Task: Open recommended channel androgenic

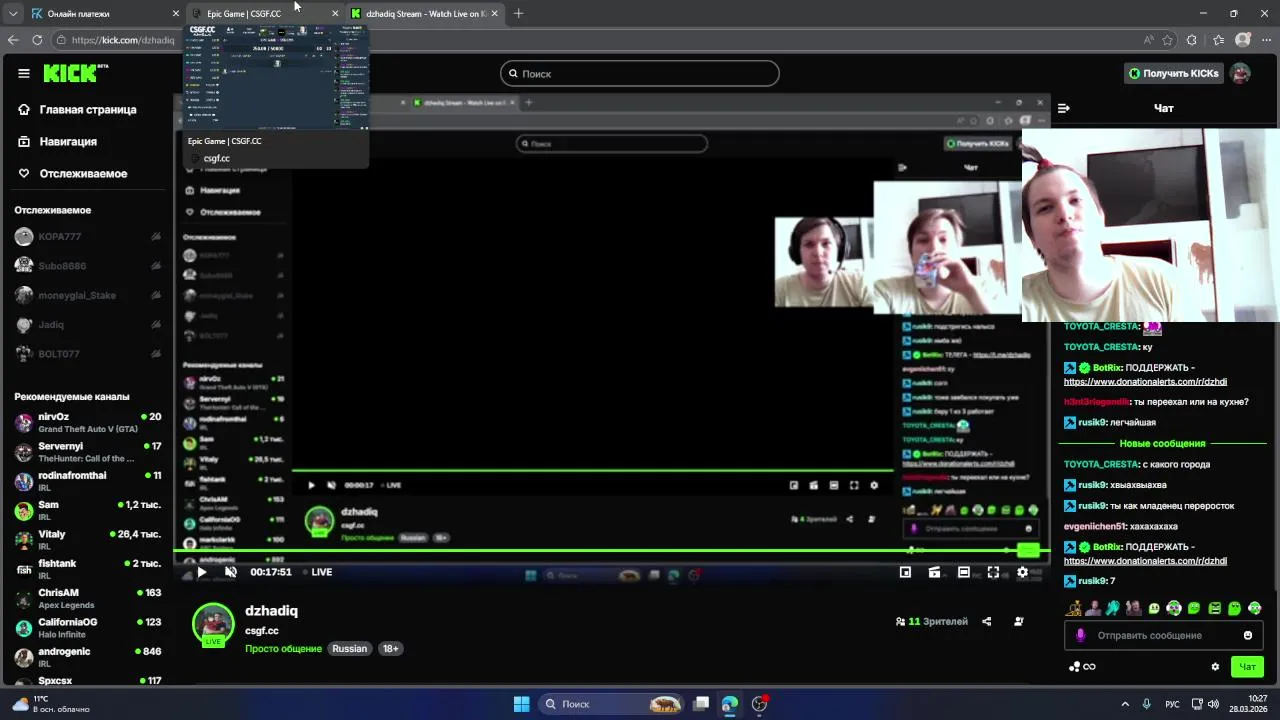Action: [x=88, y=657]
